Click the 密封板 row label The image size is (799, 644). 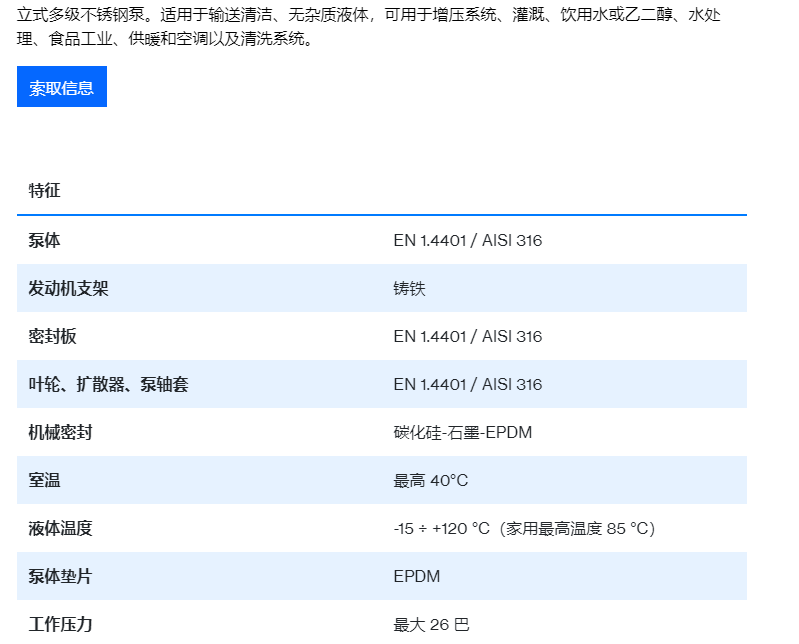(x=52, y=336)
